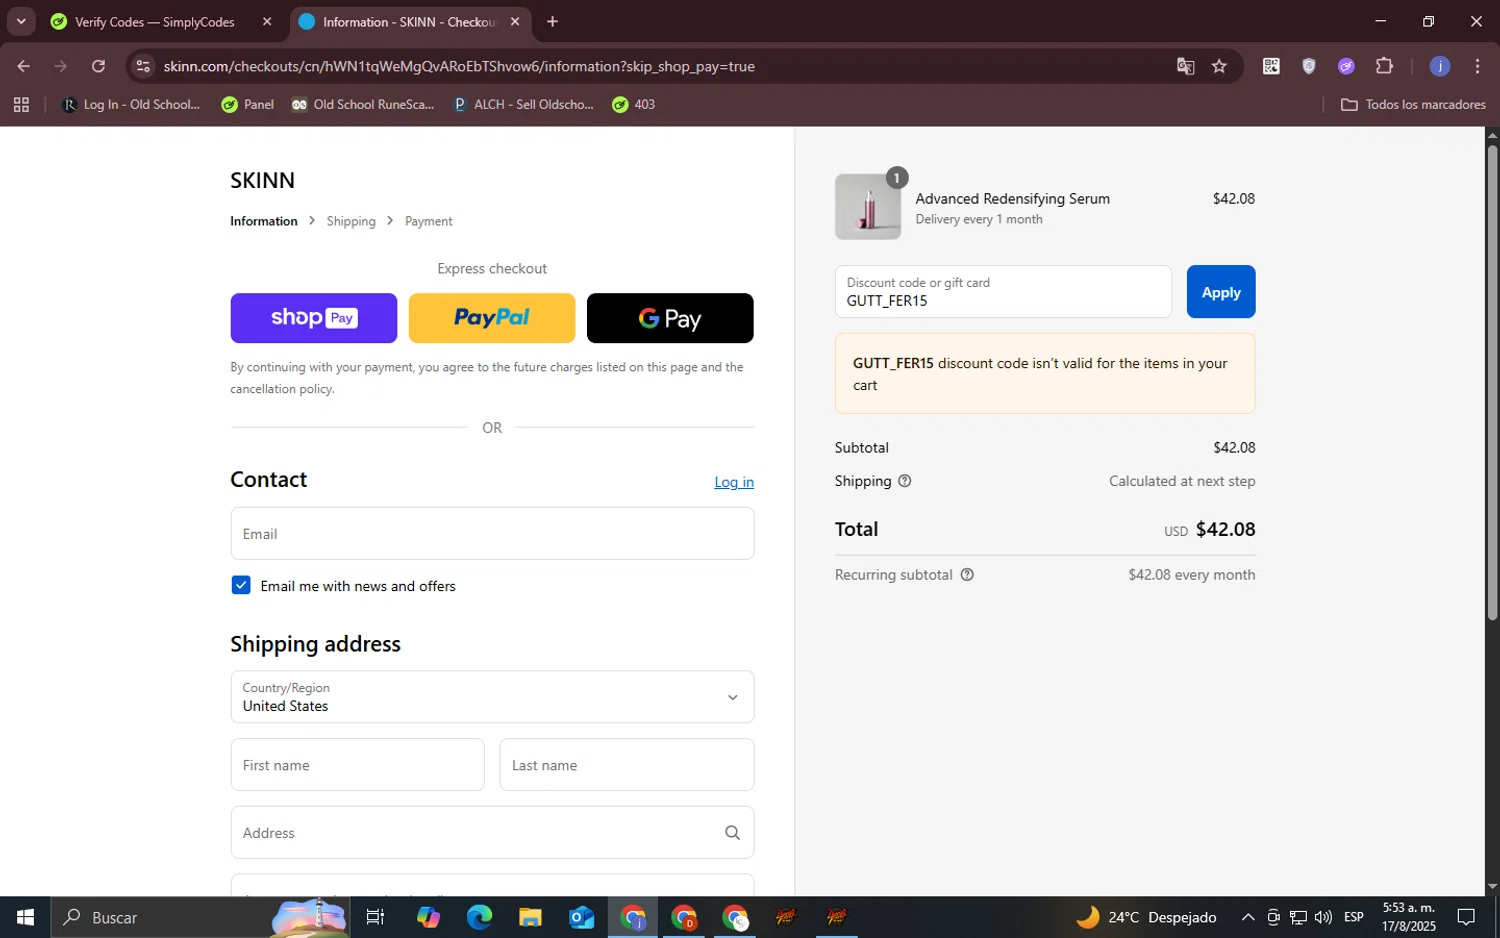
Task: Reload the current checkout page
Action: click(98, 66)
